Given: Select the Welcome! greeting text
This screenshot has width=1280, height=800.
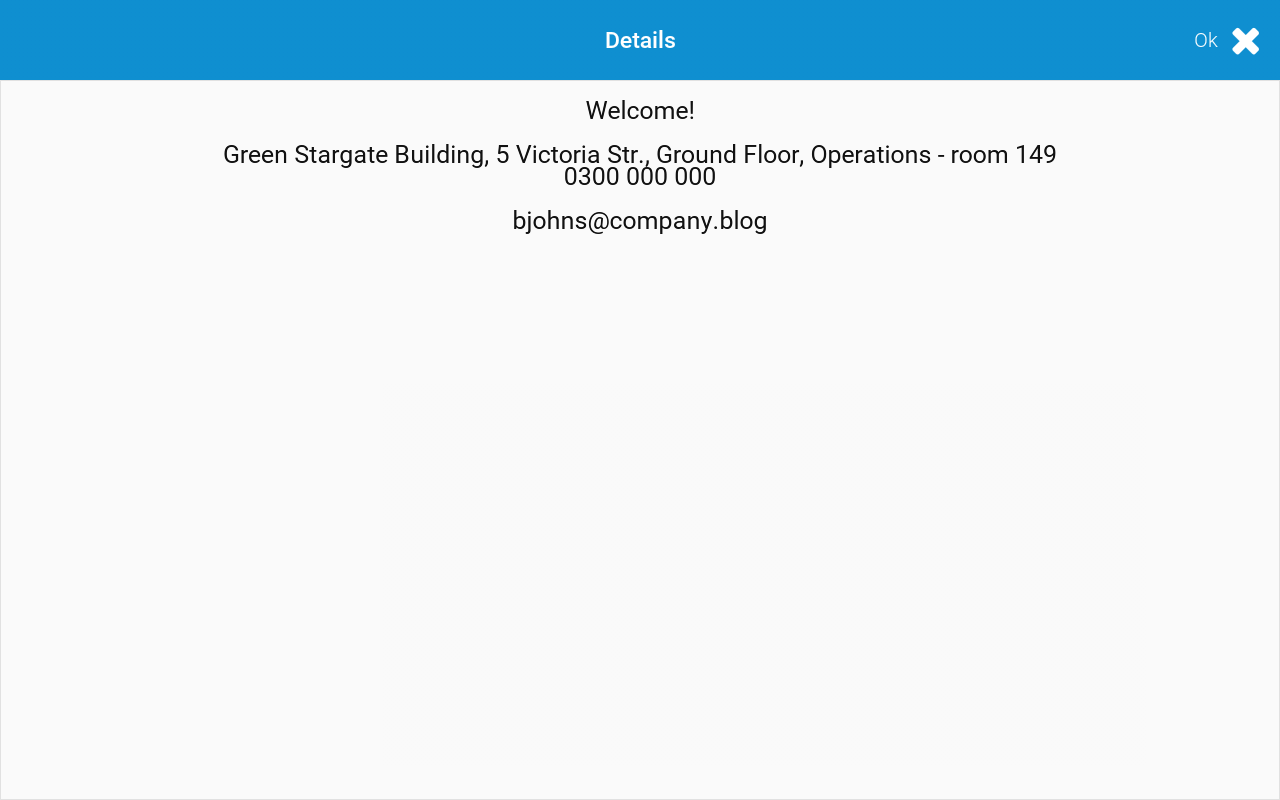Looking at the screenshot, I should (x=640, y=111).
